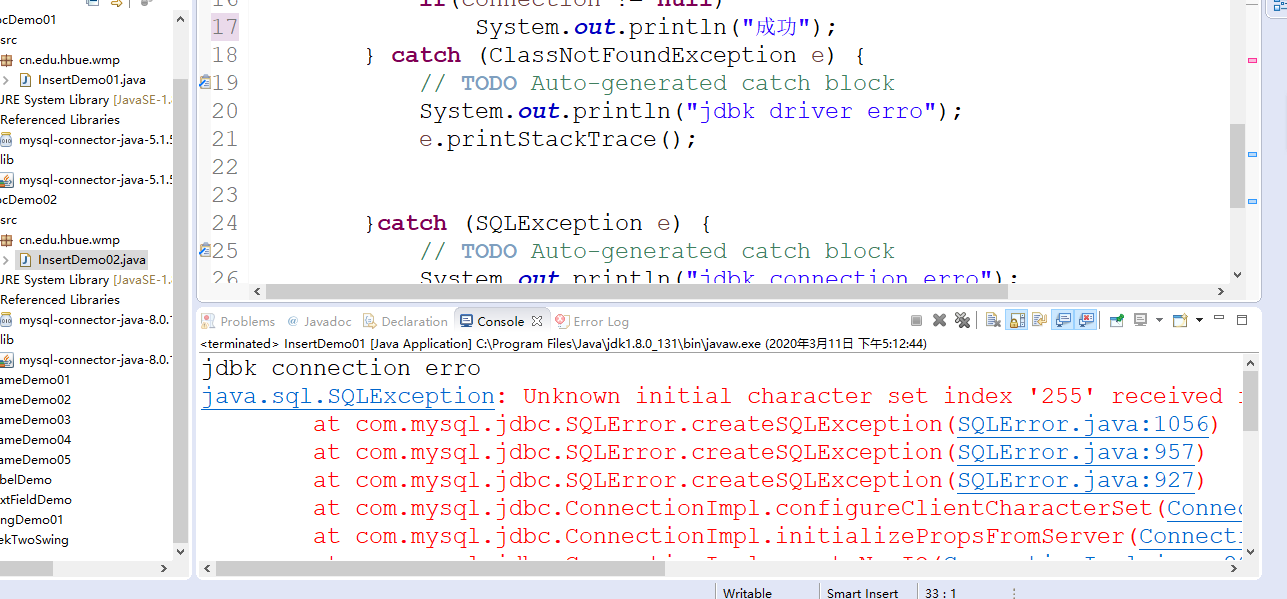Click the Package Explorer scroll down arrow
Screen dimensions: 1287x599
coord(180,551)
